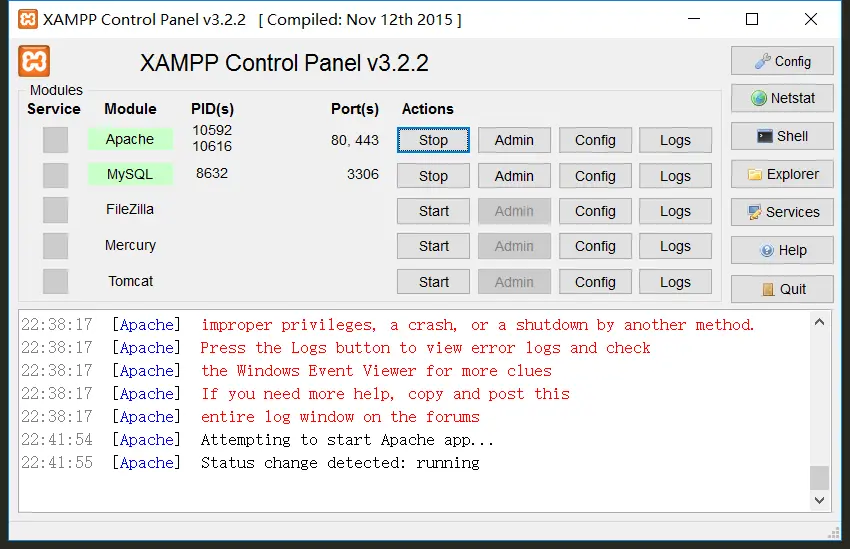Click the MySQL PID 8632 value

[212, 173]
